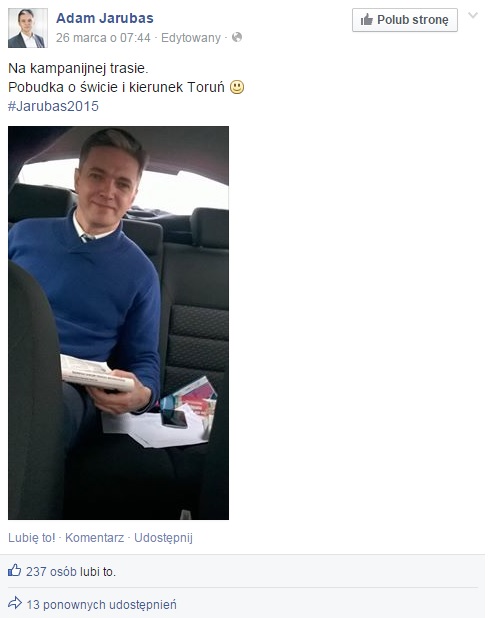Toggle like with Lubię to!
Screen dimensions: 488x618
click(32, 538)
